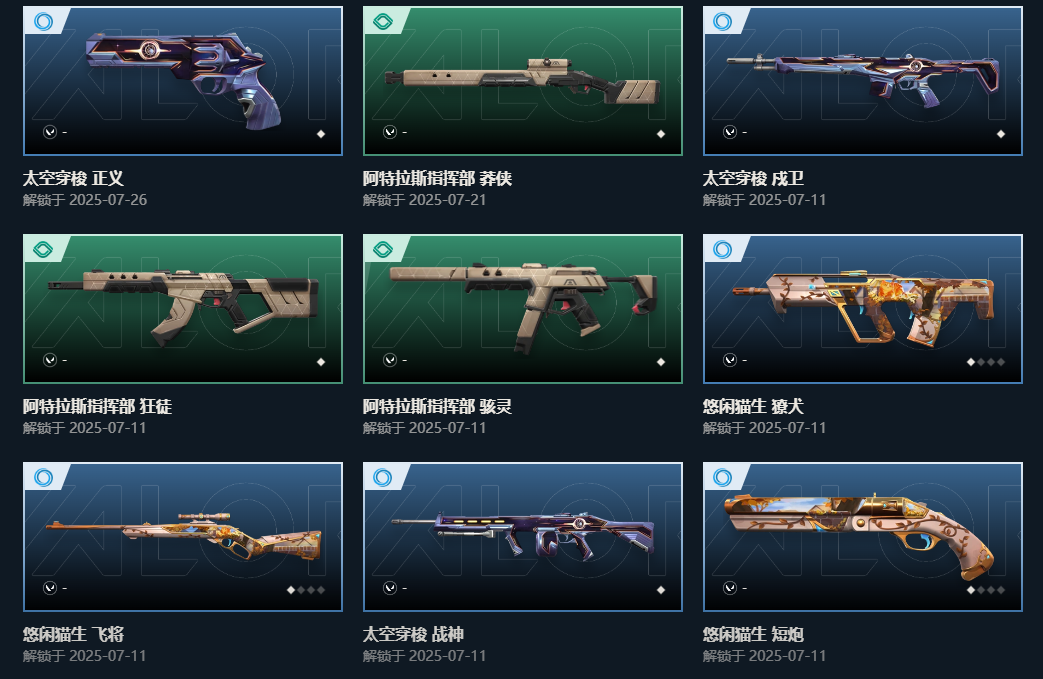This screenshot has height=679, width=1043.
Task: Click the VP currency icon on 阿特拉斯指挥部 骇灵 card
Action: pos(390,360)
